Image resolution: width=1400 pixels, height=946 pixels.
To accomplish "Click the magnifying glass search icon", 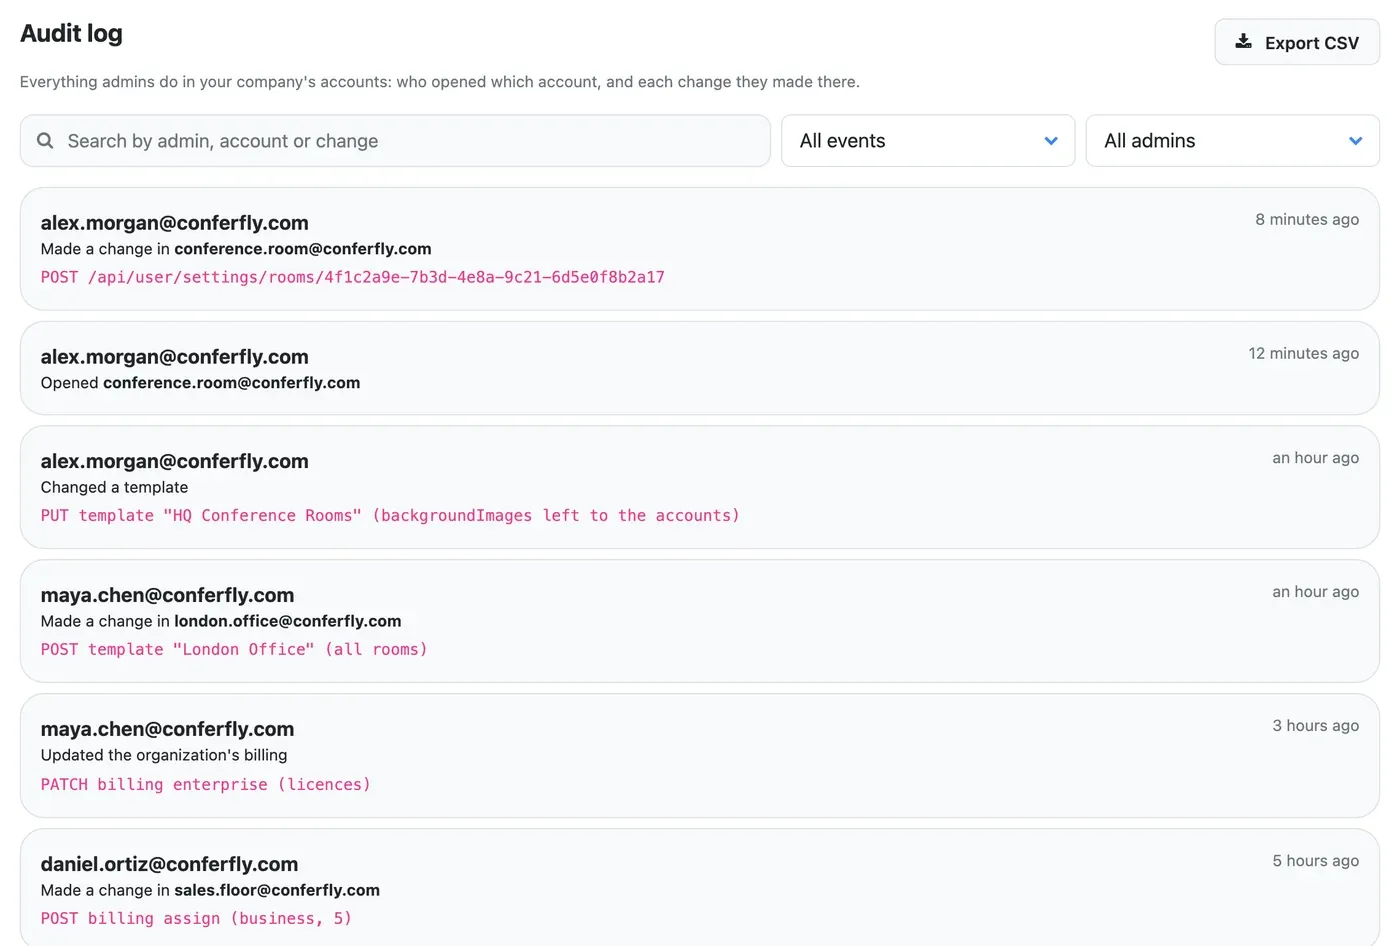I will [x=45, y=141].
